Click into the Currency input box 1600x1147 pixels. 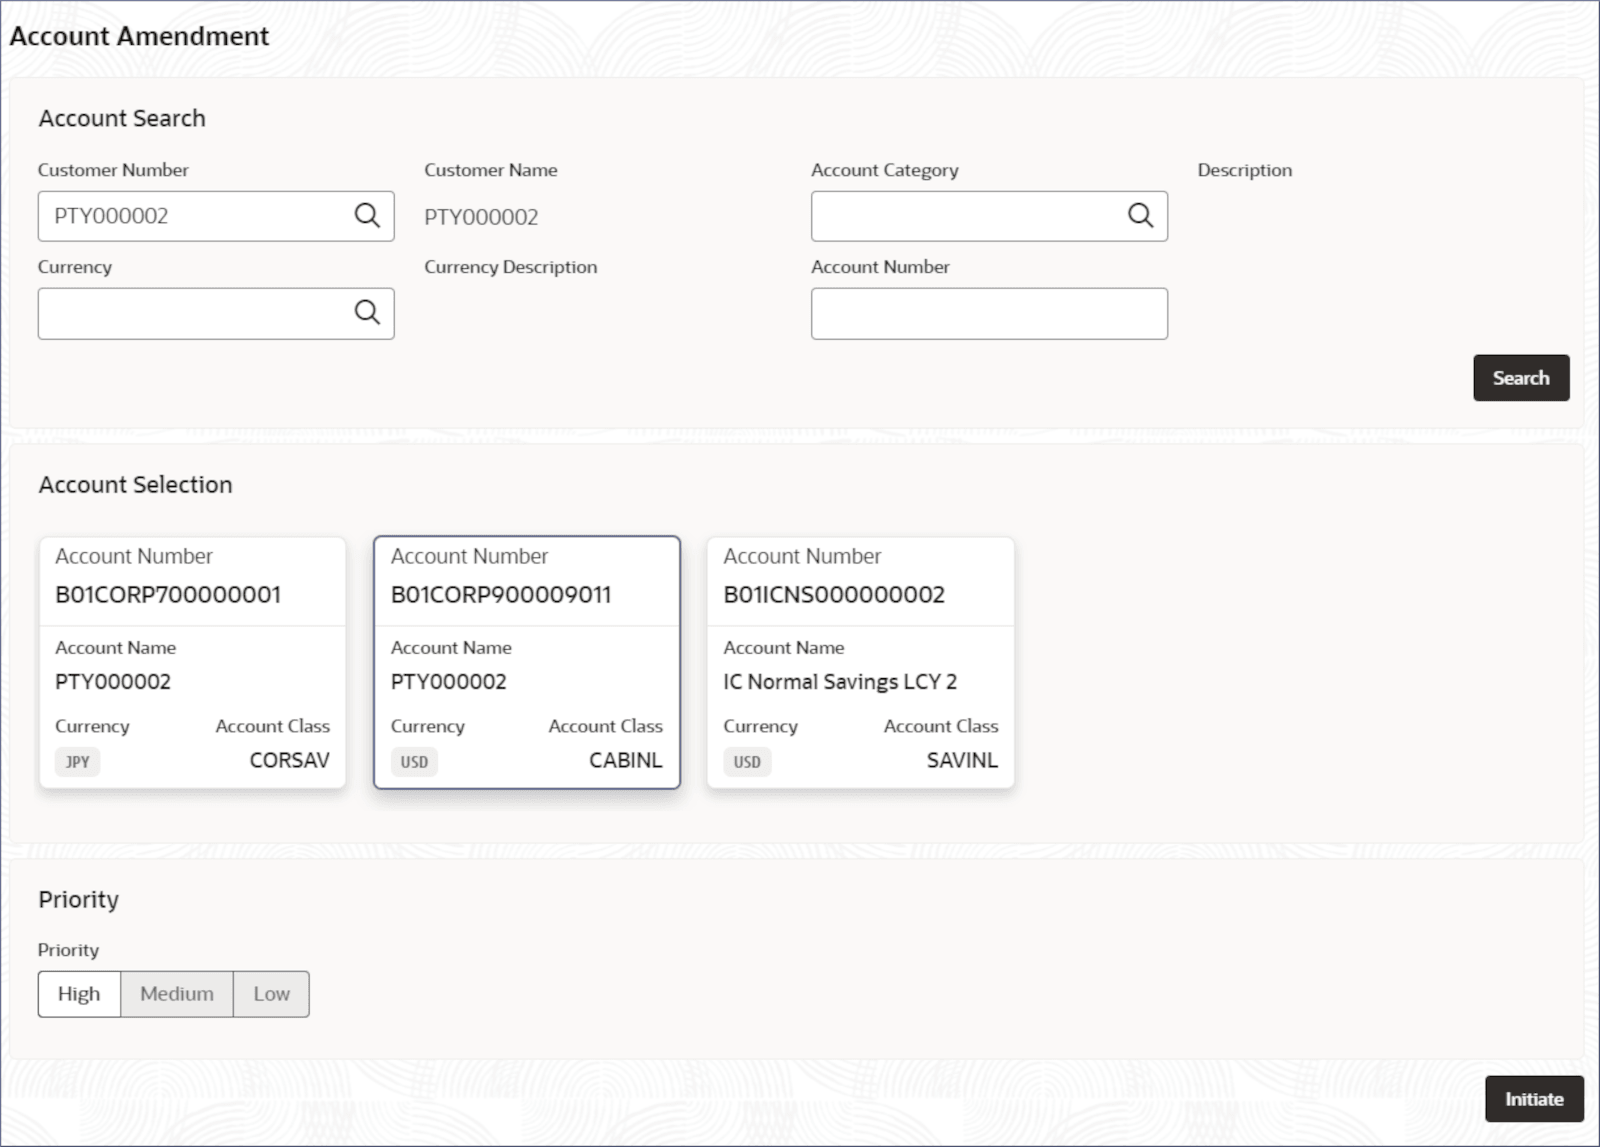click(196, 314)
